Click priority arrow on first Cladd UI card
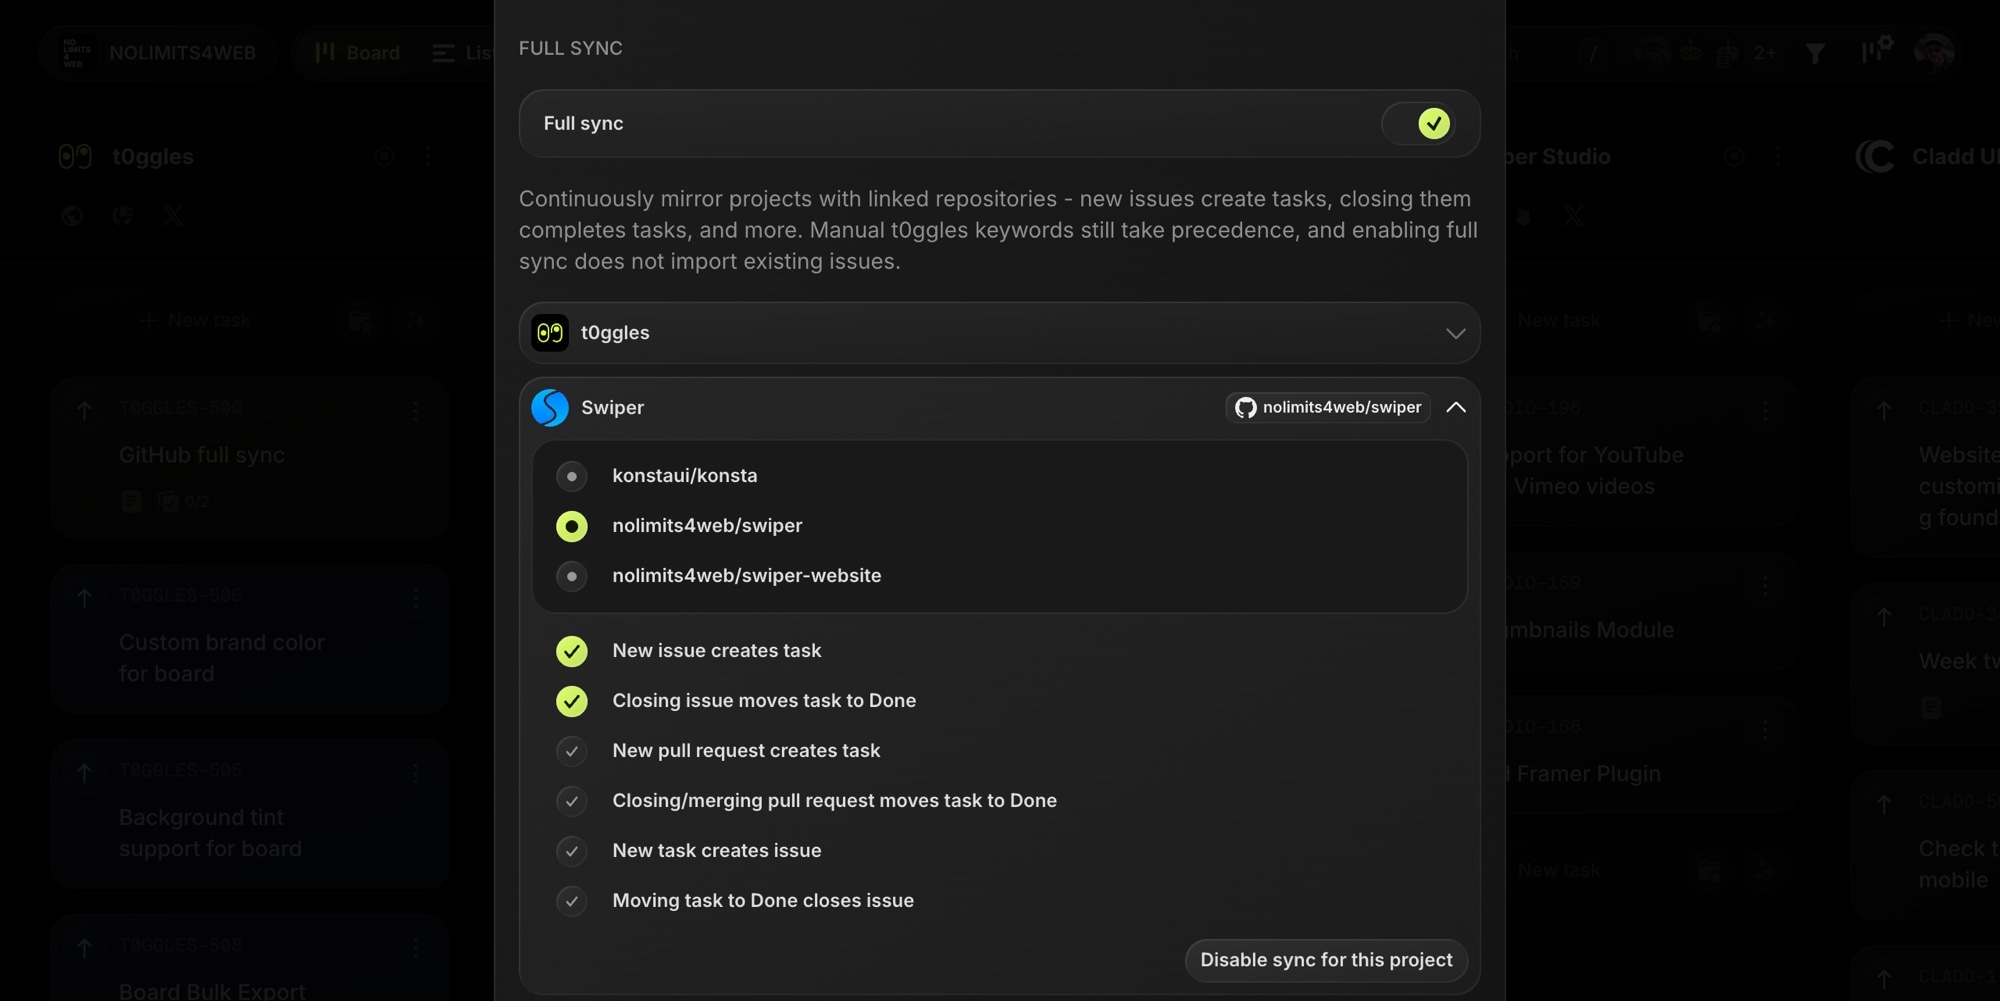The image size is (2000, 1001). tap(1884, 410)
